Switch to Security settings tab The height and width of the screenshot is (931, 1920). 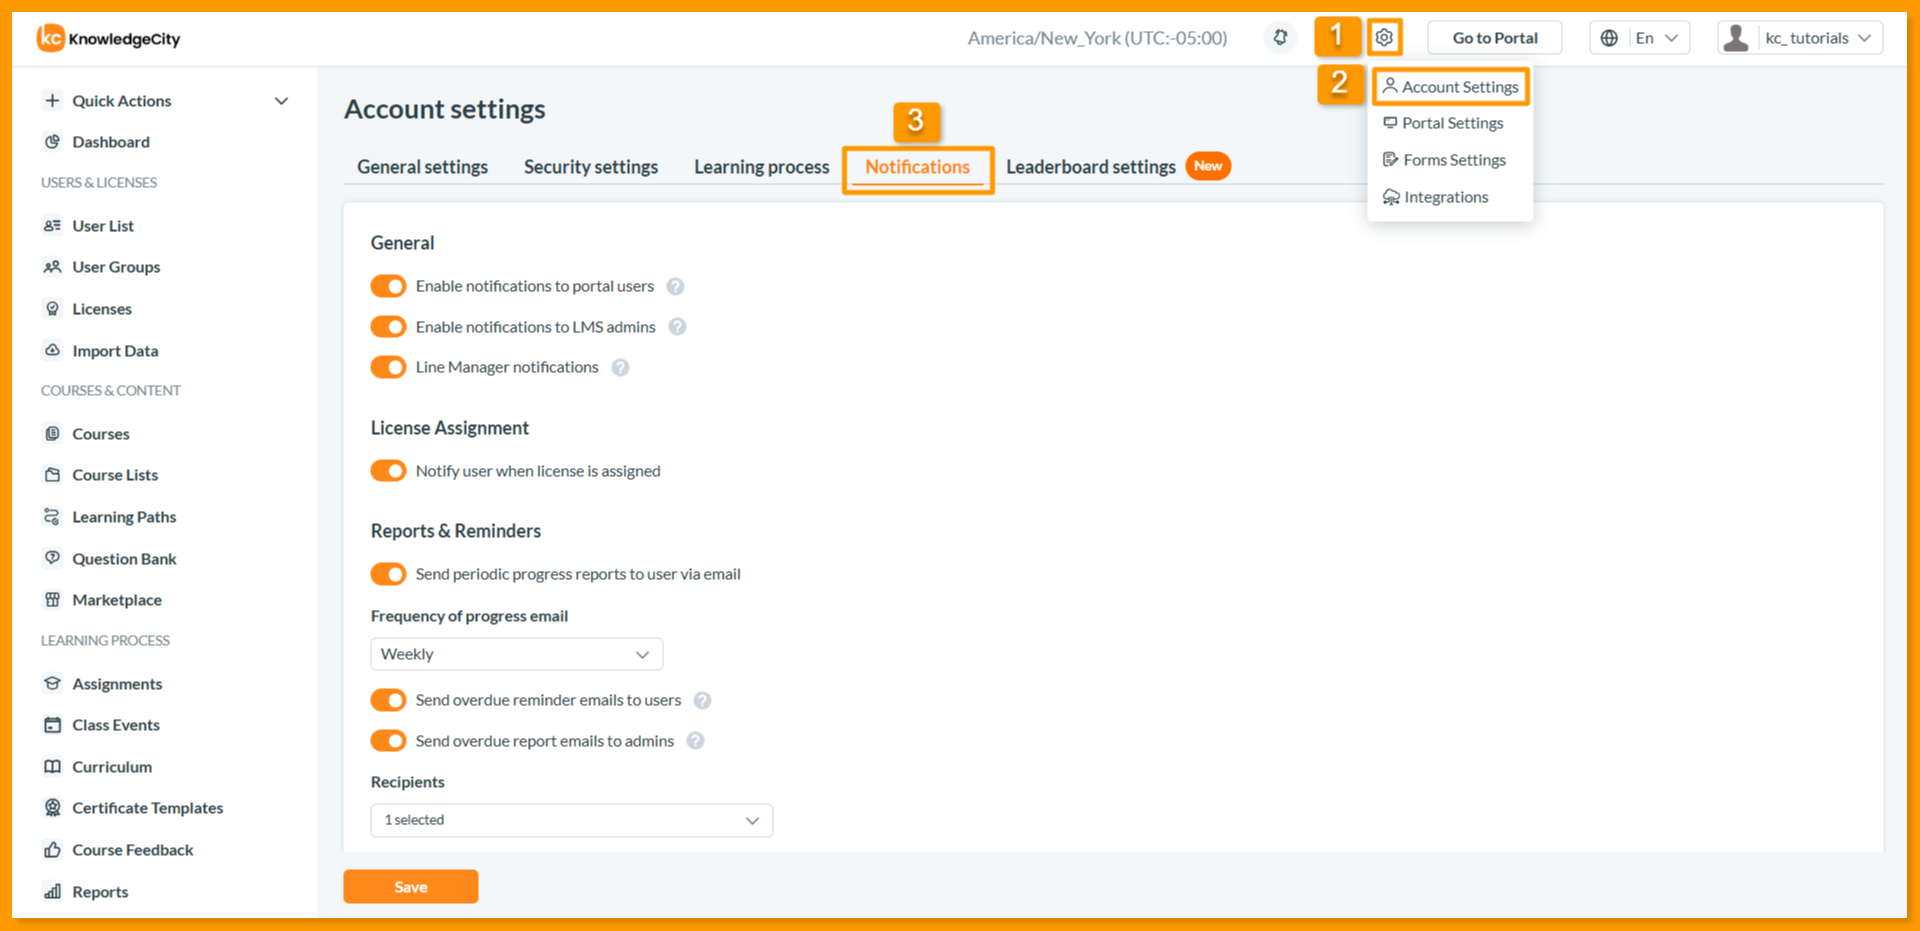click(x=591, y=167)
